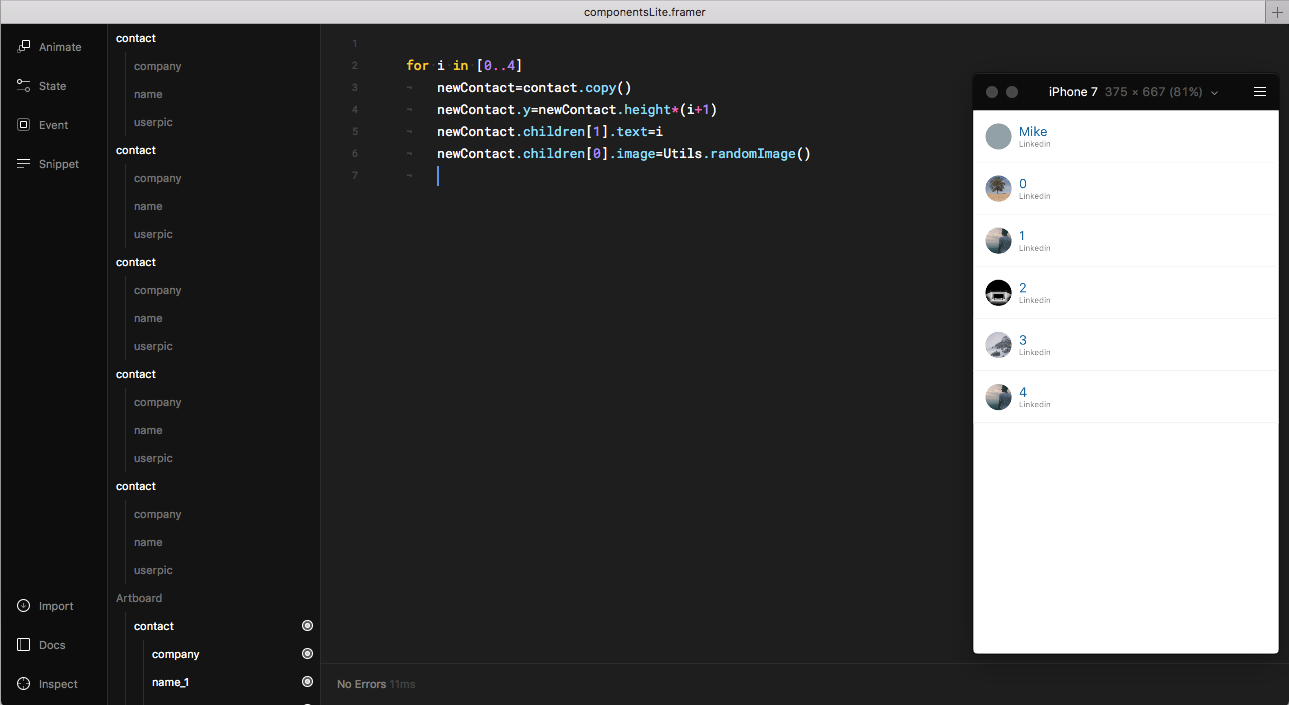Click the children[1].text=i line
This screenshot has height=705, width=1289.
click(550, 132)
